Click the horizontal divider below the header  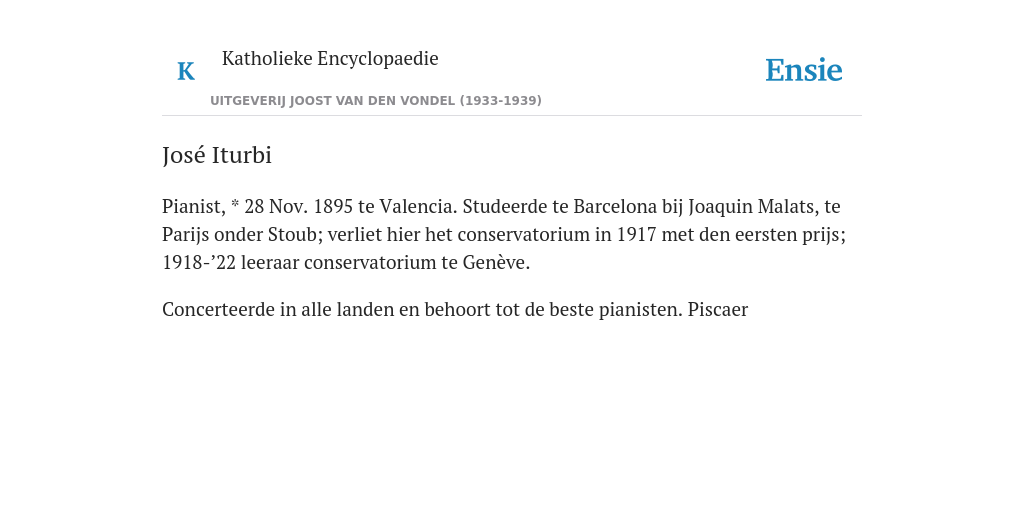[x=512, y=116]
